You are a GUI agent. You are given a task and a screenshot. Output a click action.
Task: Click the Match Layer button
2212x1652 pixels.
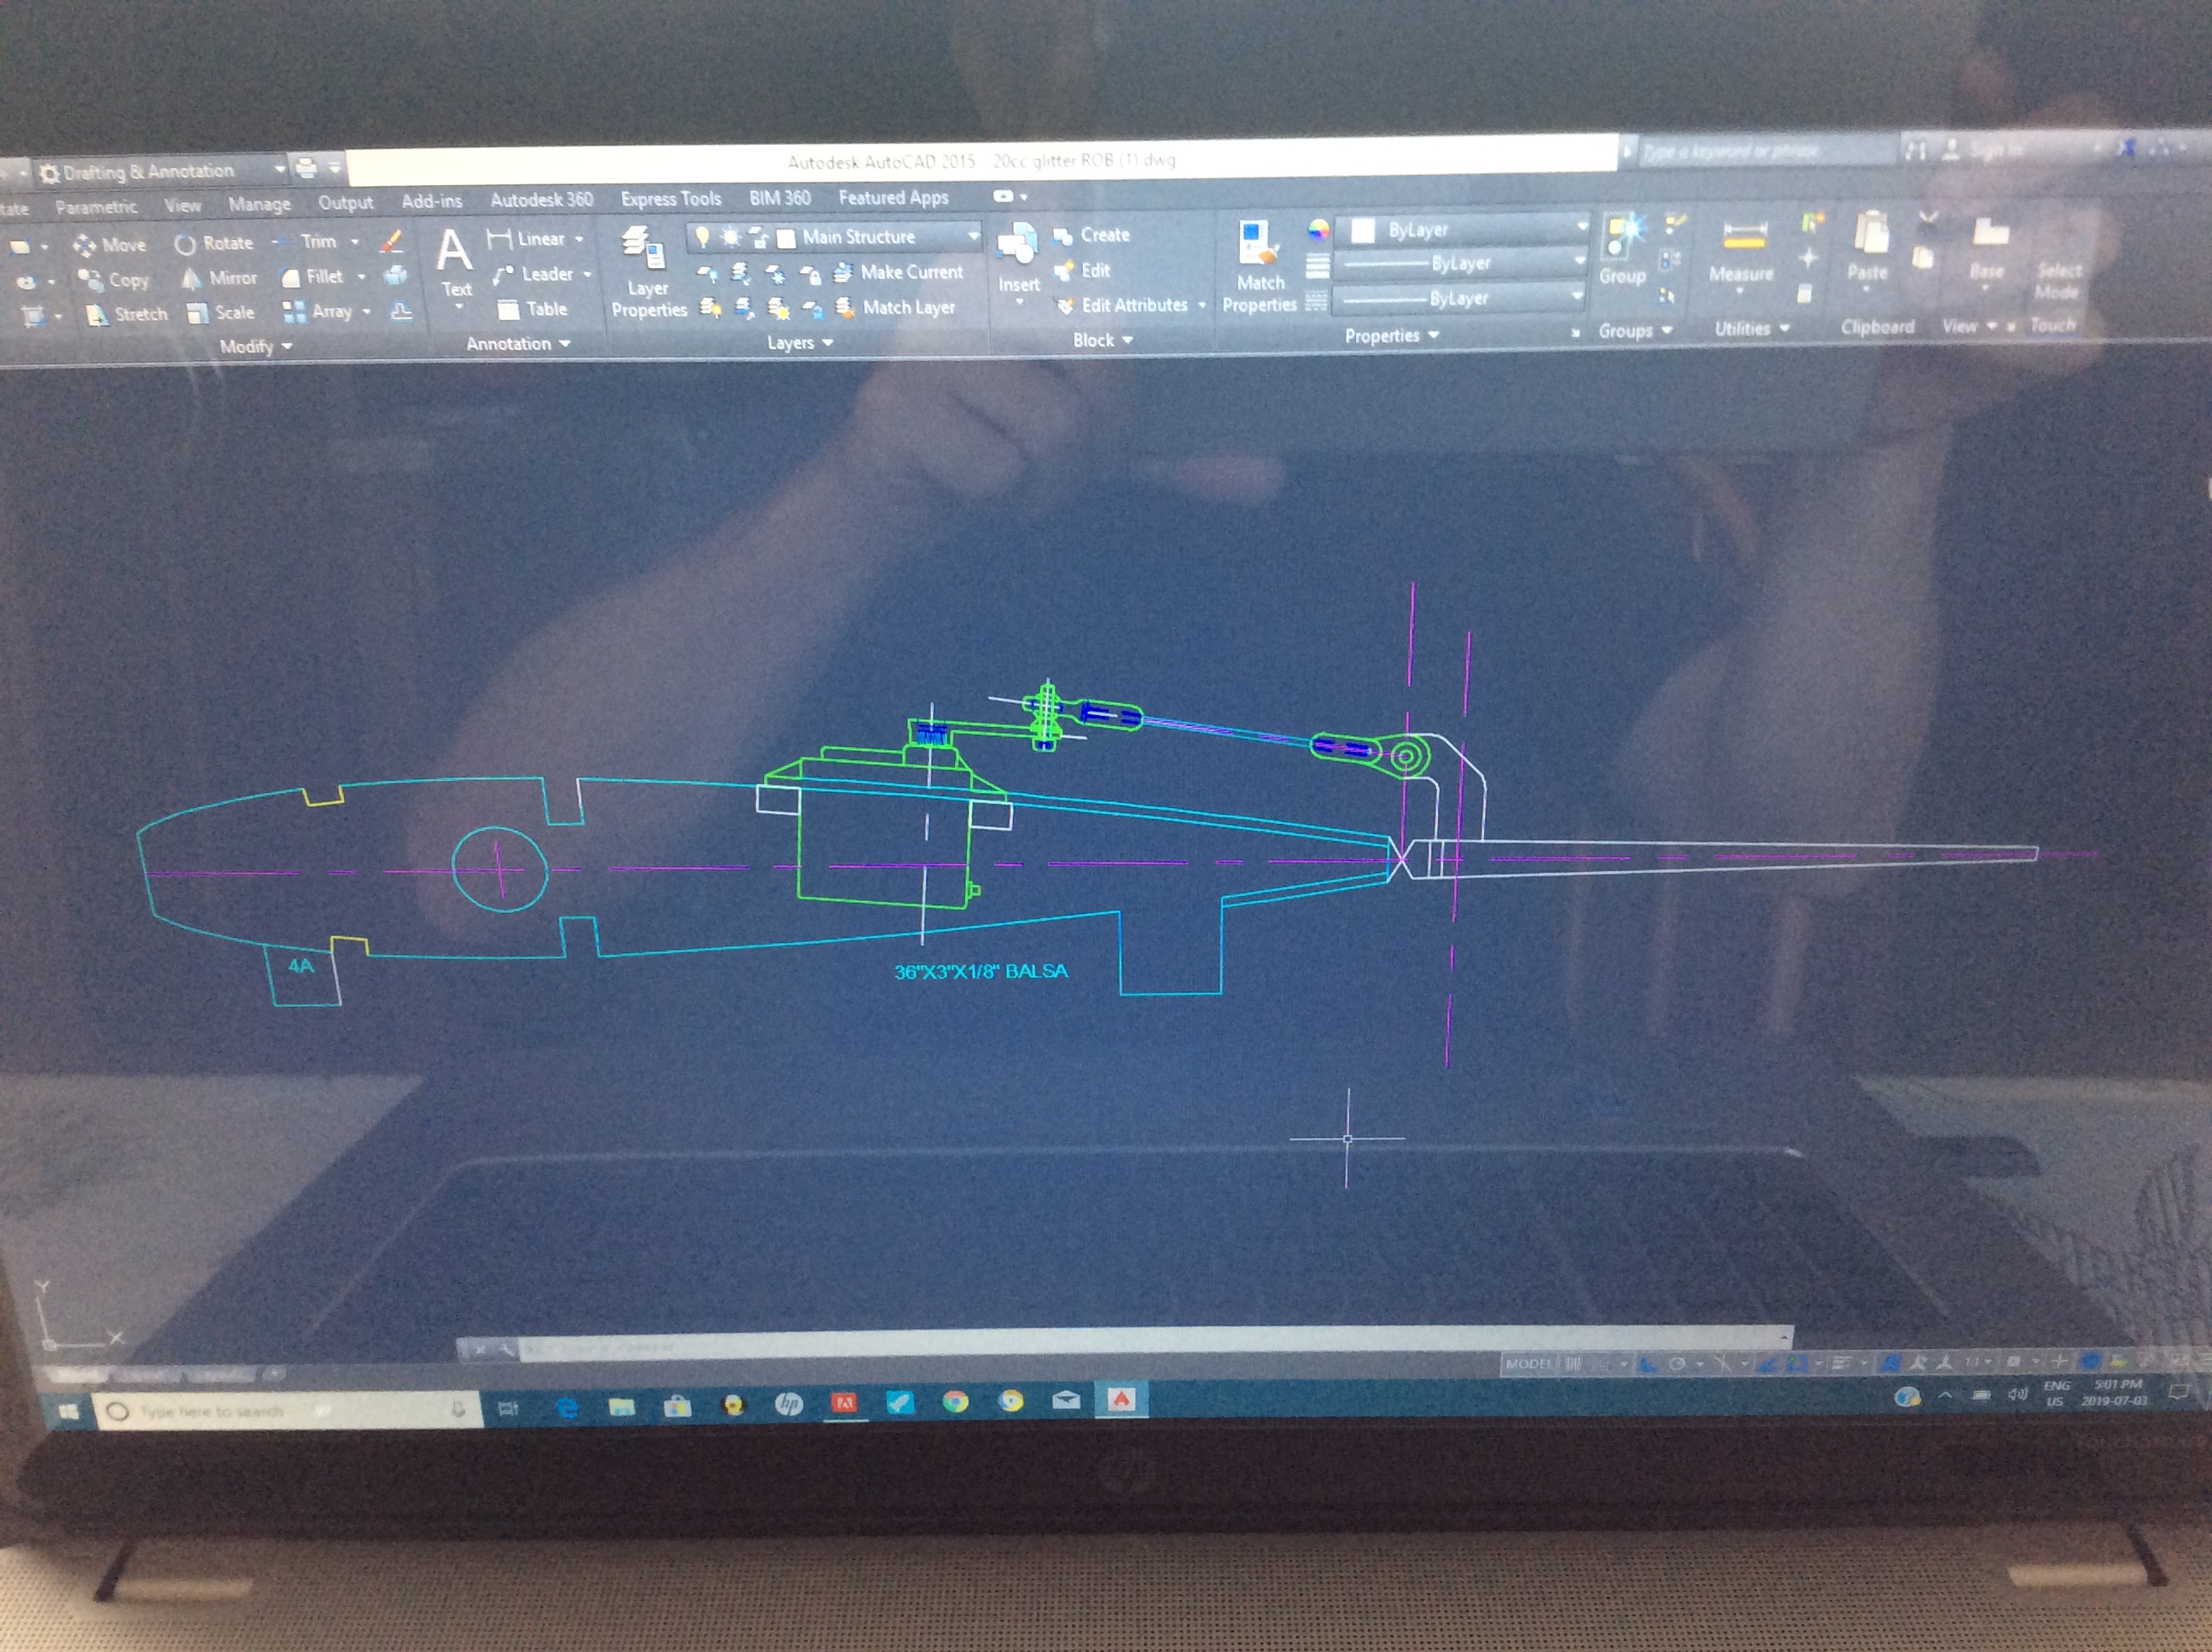897,307
